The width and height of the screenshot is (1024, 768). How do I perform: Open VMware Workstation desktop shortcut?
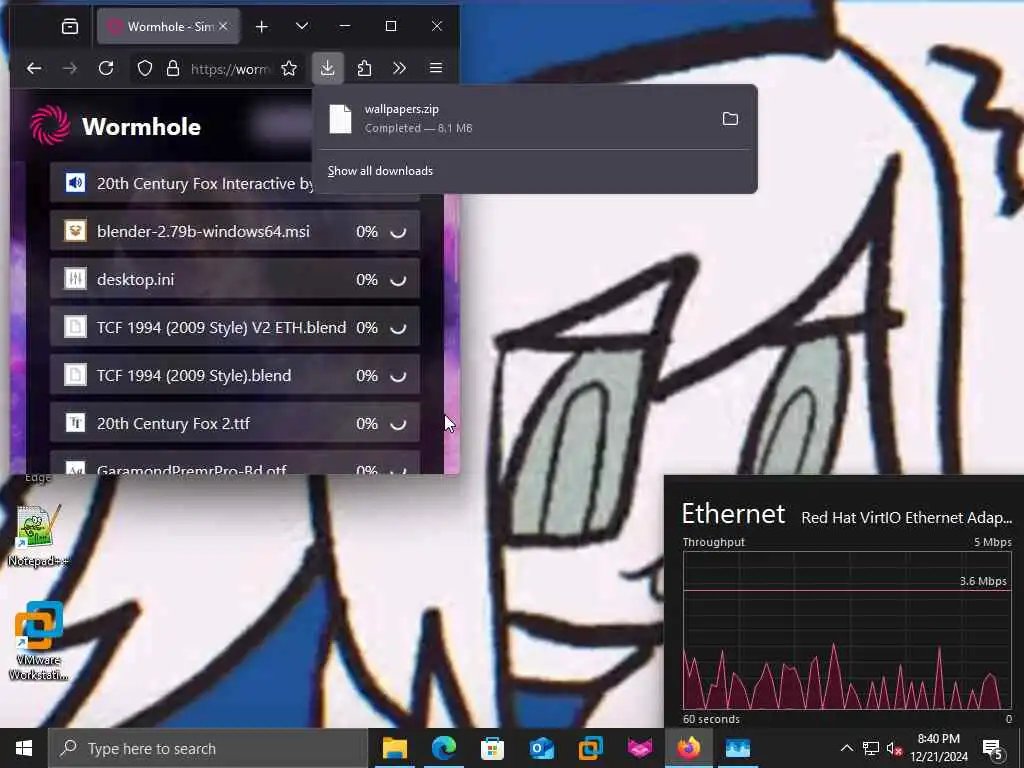[38, 640]
